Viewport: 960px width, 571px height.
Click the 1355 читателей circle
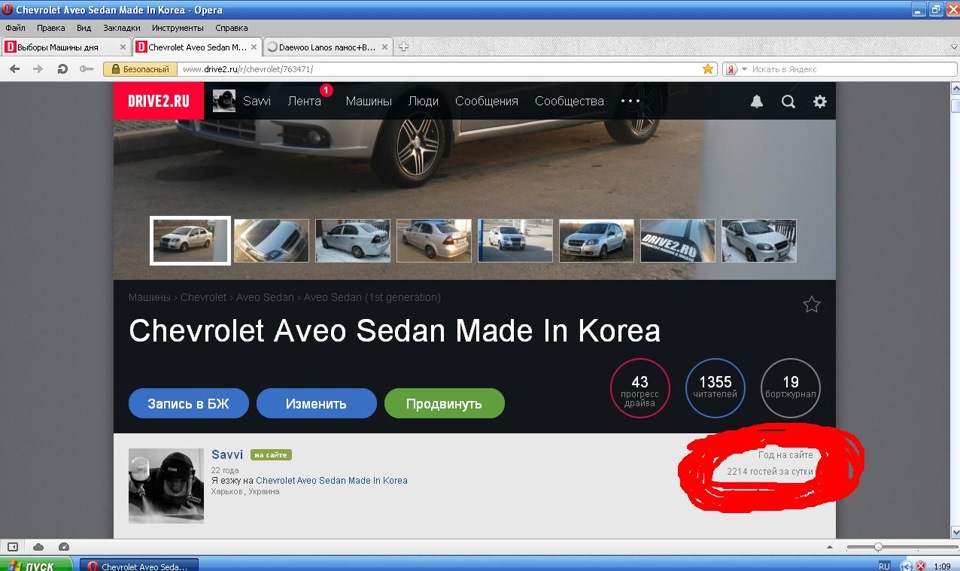tap(715, 388)
